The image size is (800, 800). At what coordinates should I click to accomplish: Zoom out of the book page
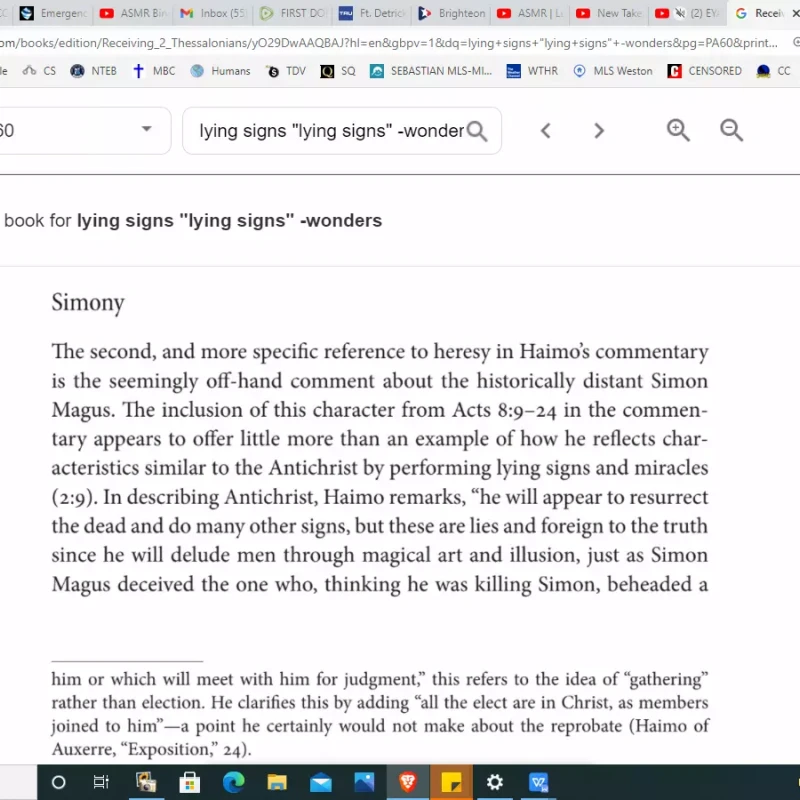(732, 131)
